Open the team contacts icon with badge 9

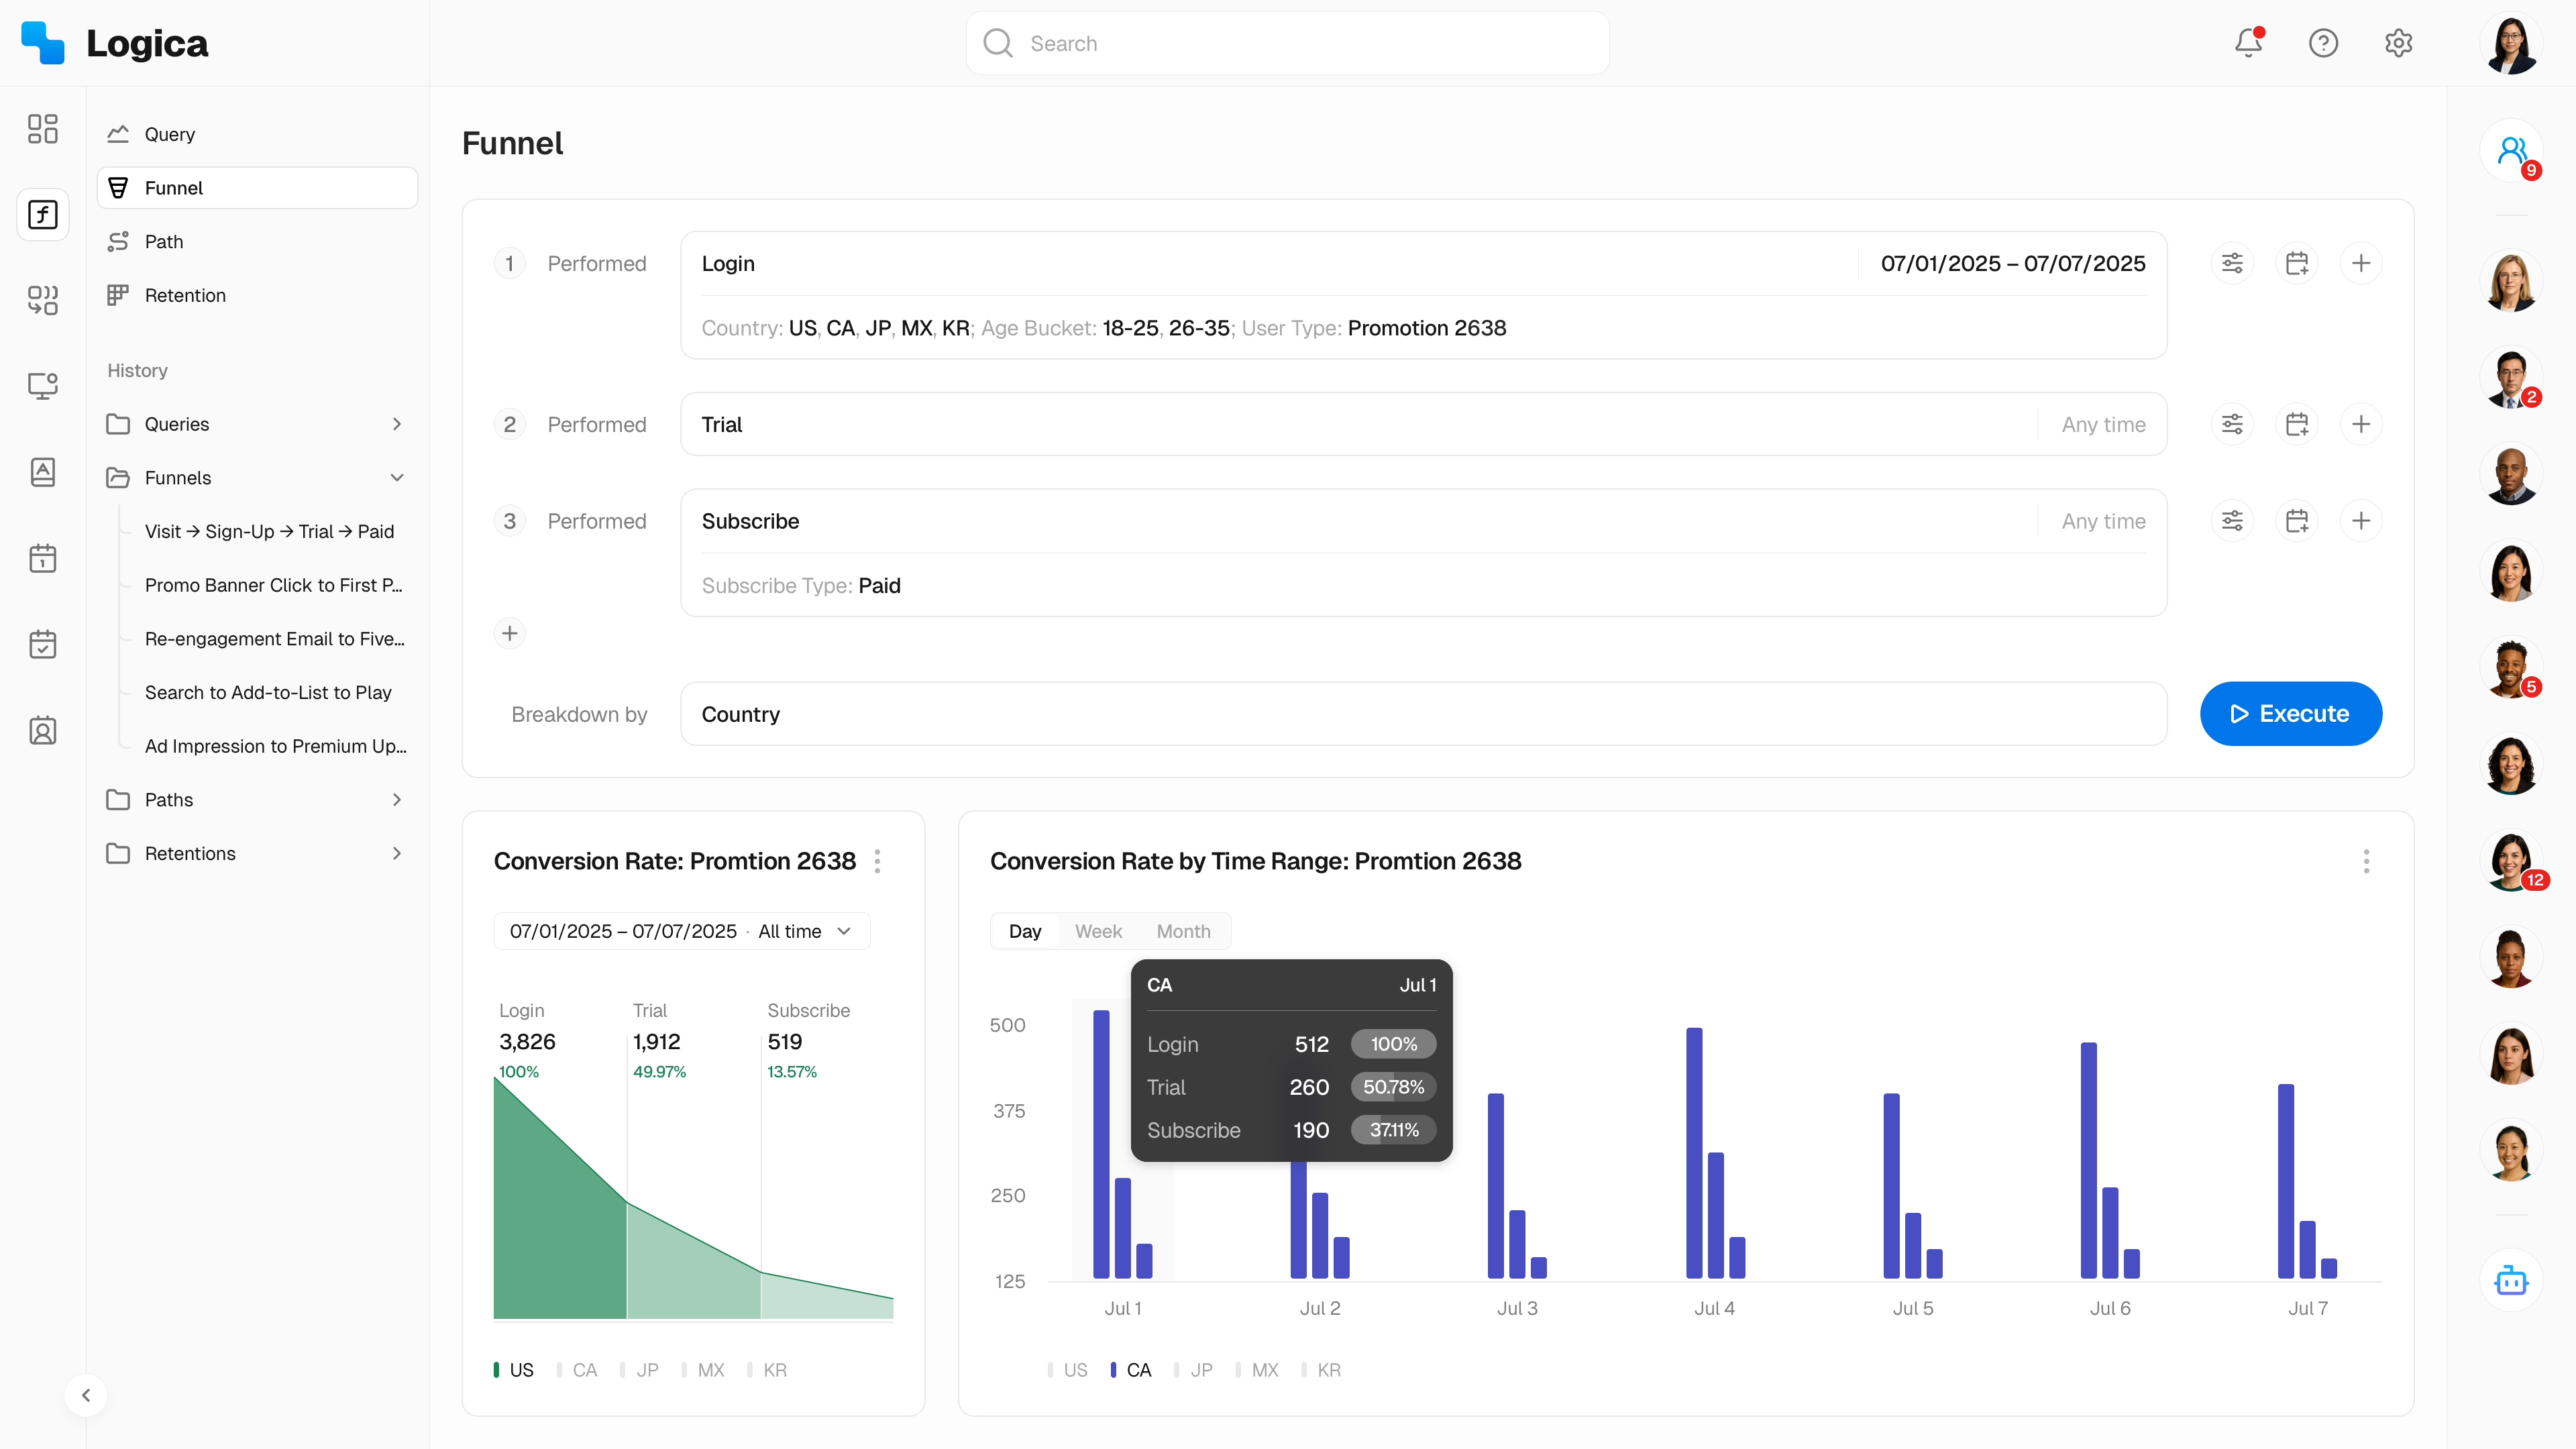(2511, 151)
